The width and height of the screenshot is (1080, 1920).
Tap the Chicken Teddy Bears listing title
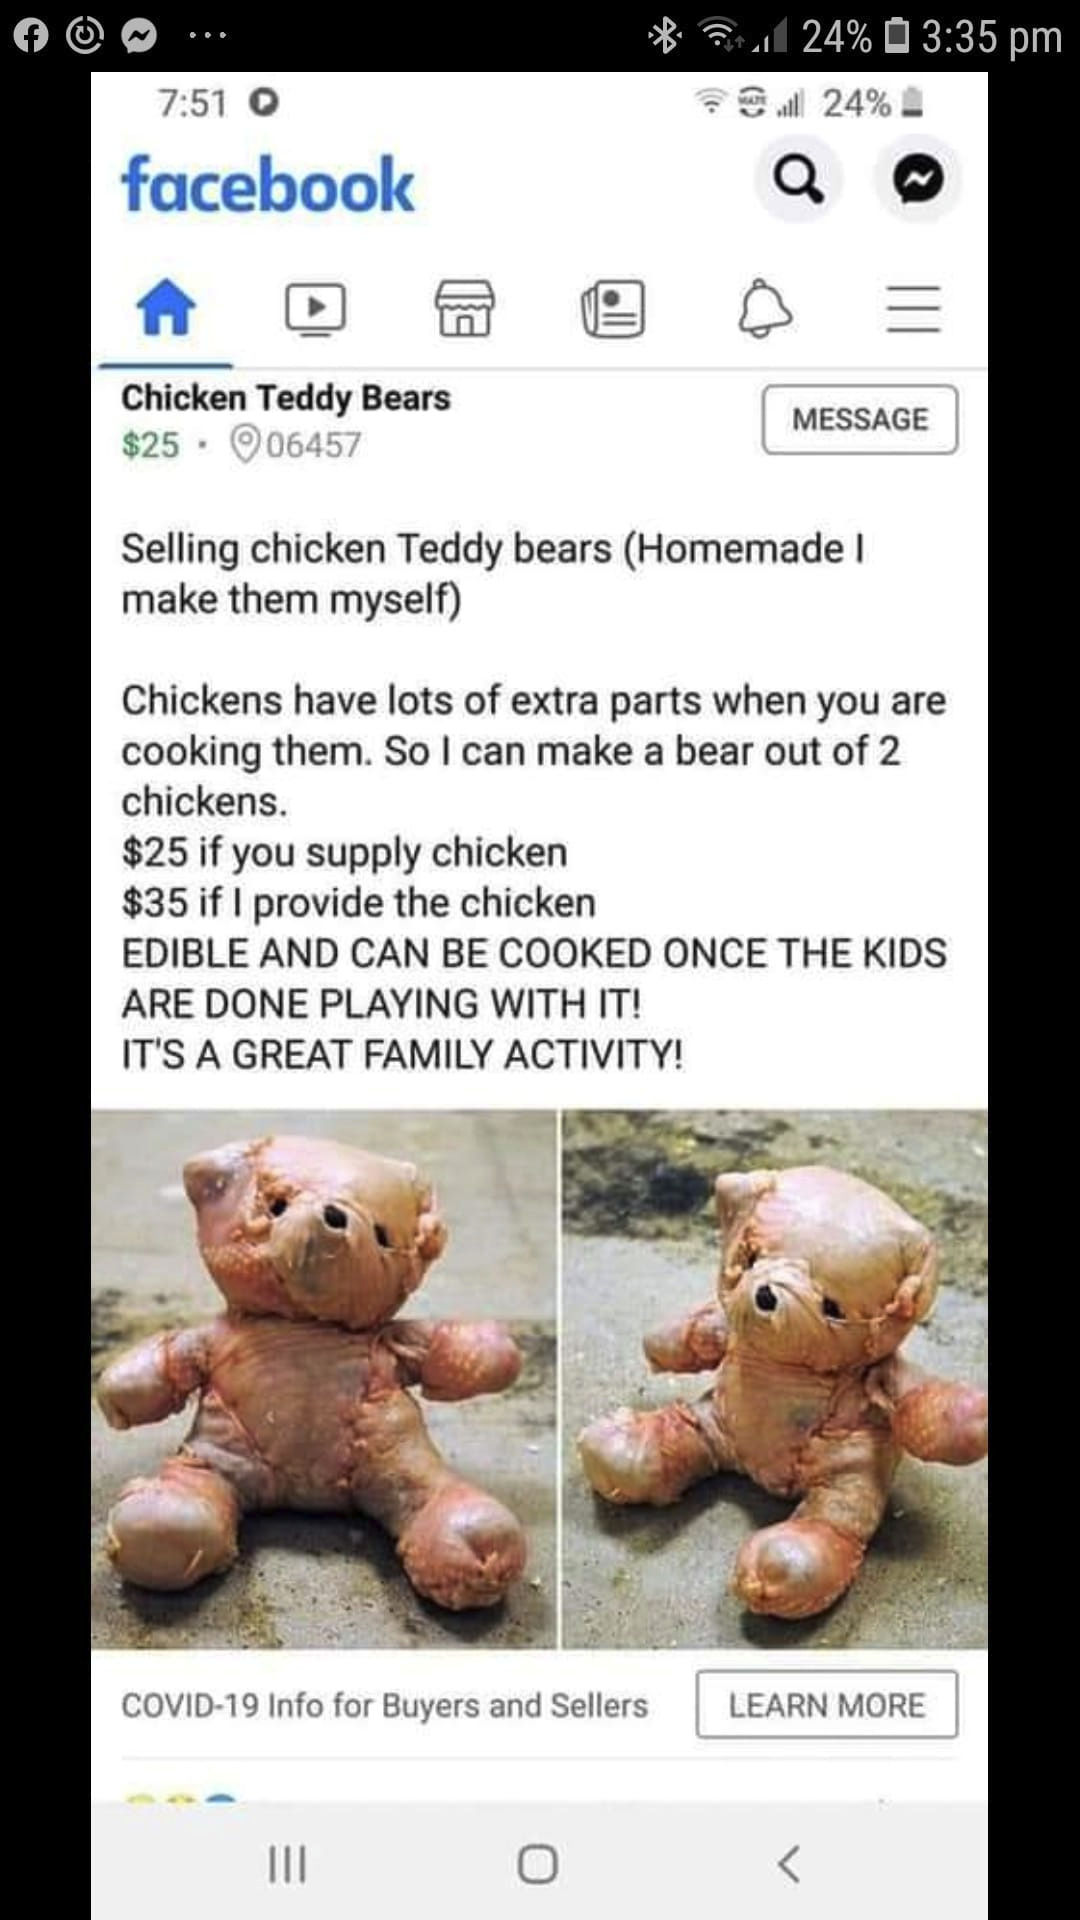286,397
